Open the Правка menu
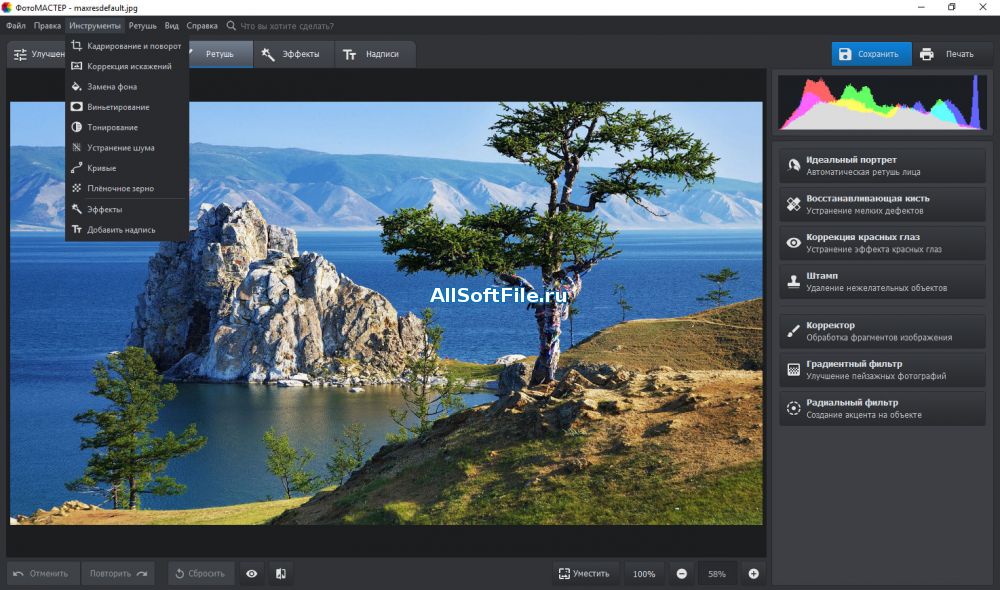Image resolution: width=1000 pixels, height=590 pixels. [x=47, y=26]
